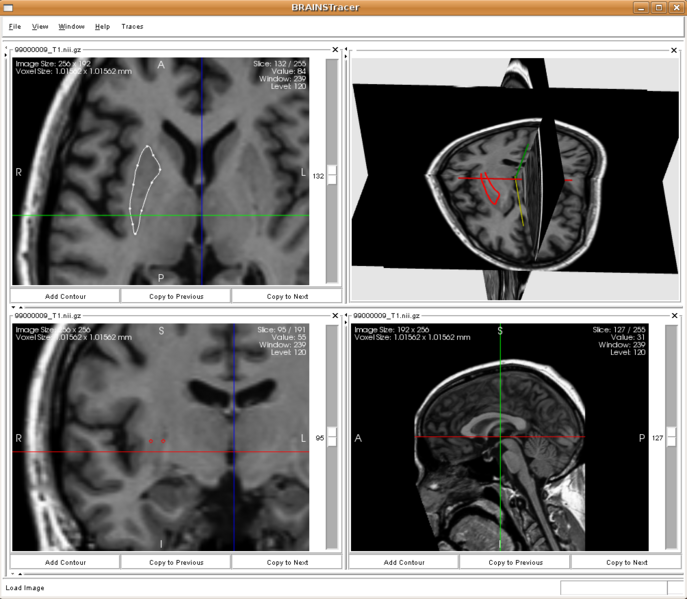This screenshot has height=599, width=687.
Task: Click the sagittal view title 99000009_T1.nii.gz
Action: click(x=386, y=315)
